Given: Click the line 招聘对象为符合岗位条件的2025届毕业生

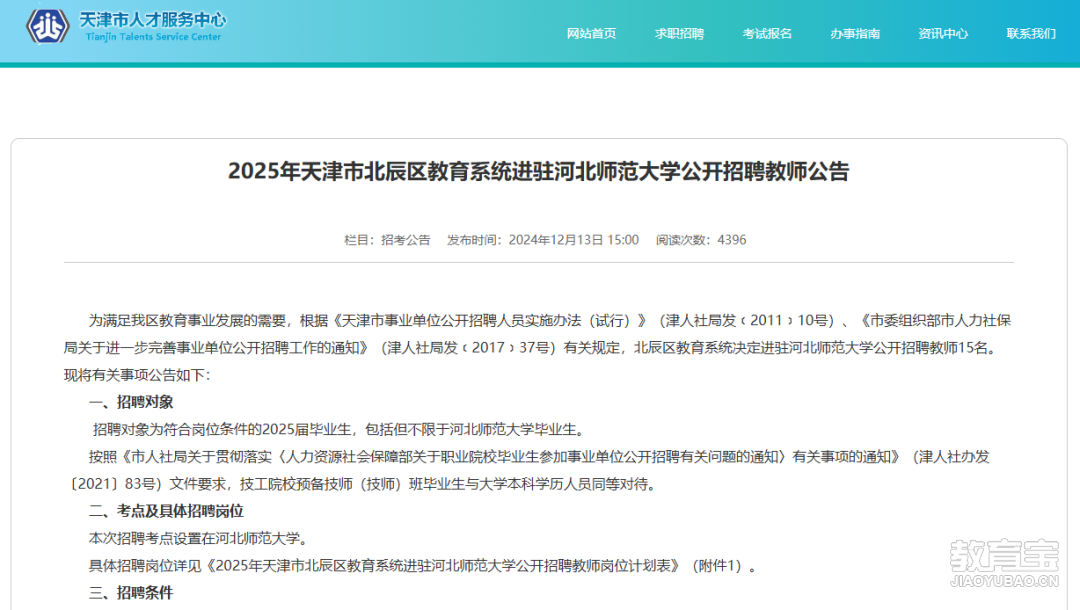Looking at the screenshot, I should coord(339,430).
